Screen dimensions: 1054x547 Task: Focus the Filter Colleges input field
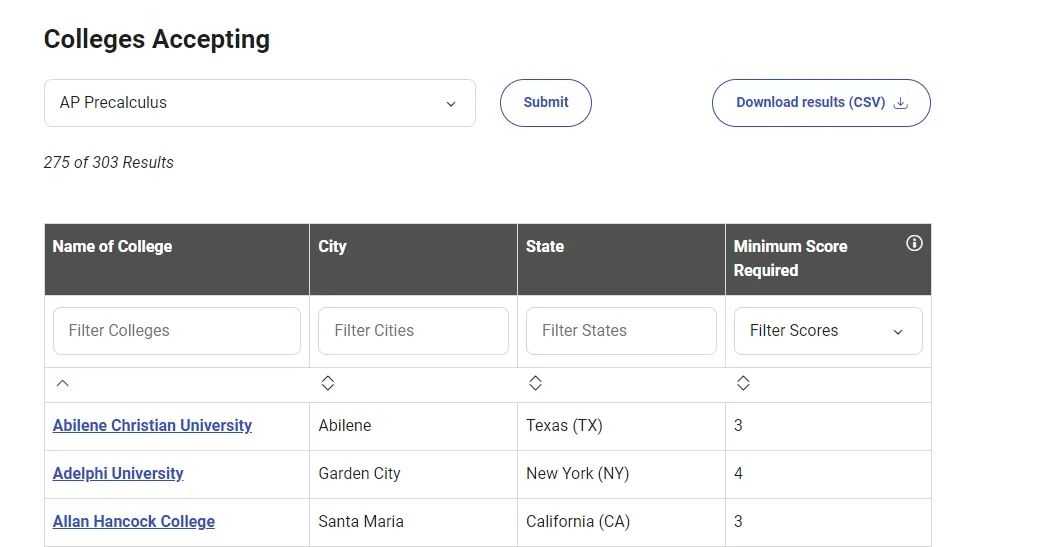[x=176, y=331]
